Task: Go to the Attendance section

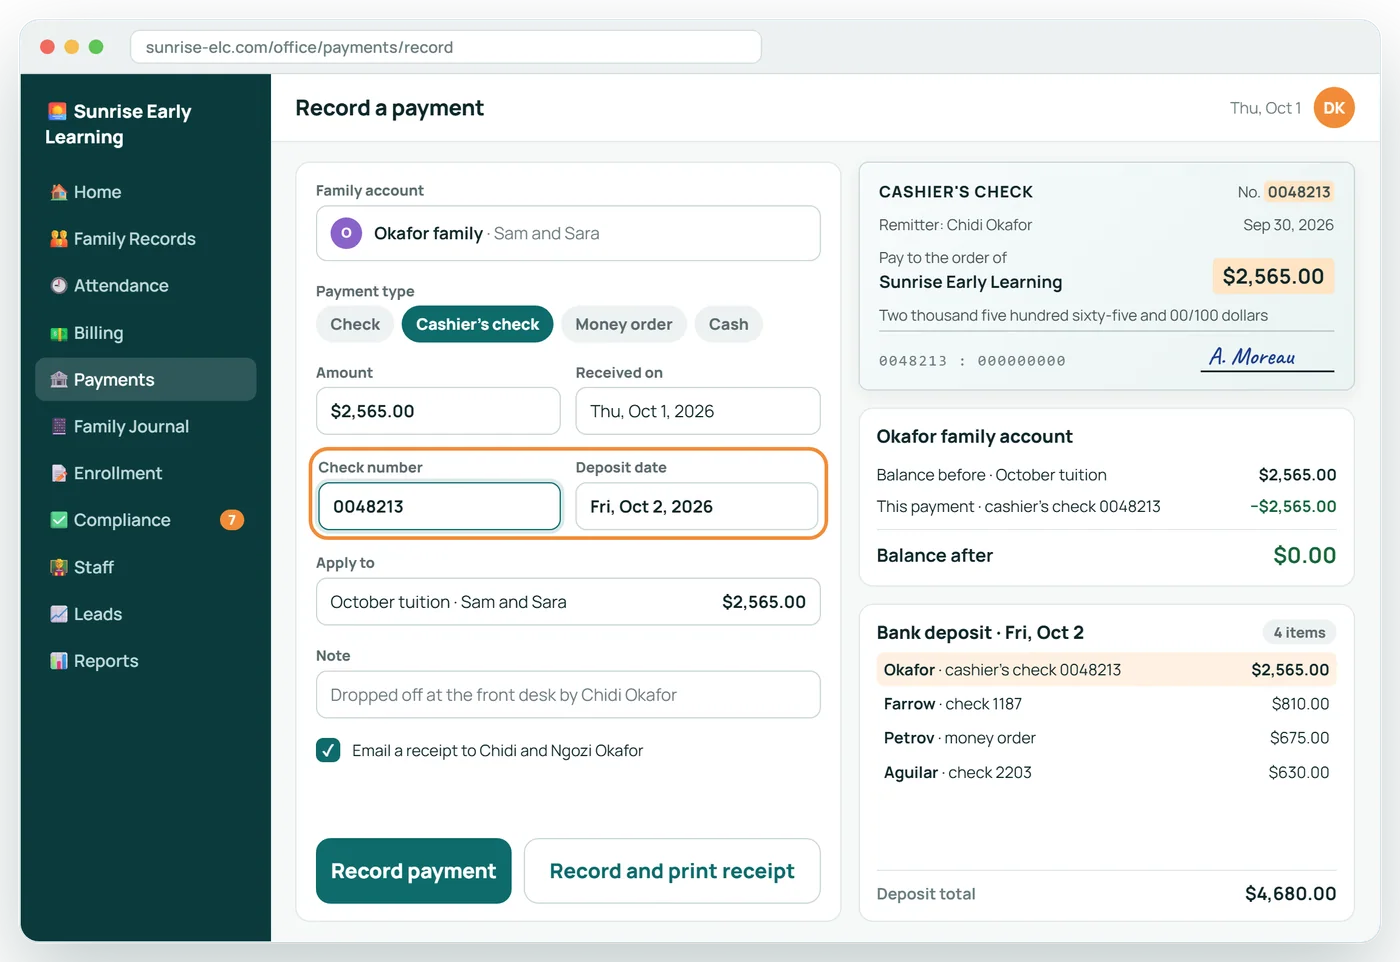Action: click(x=146, y=286)
